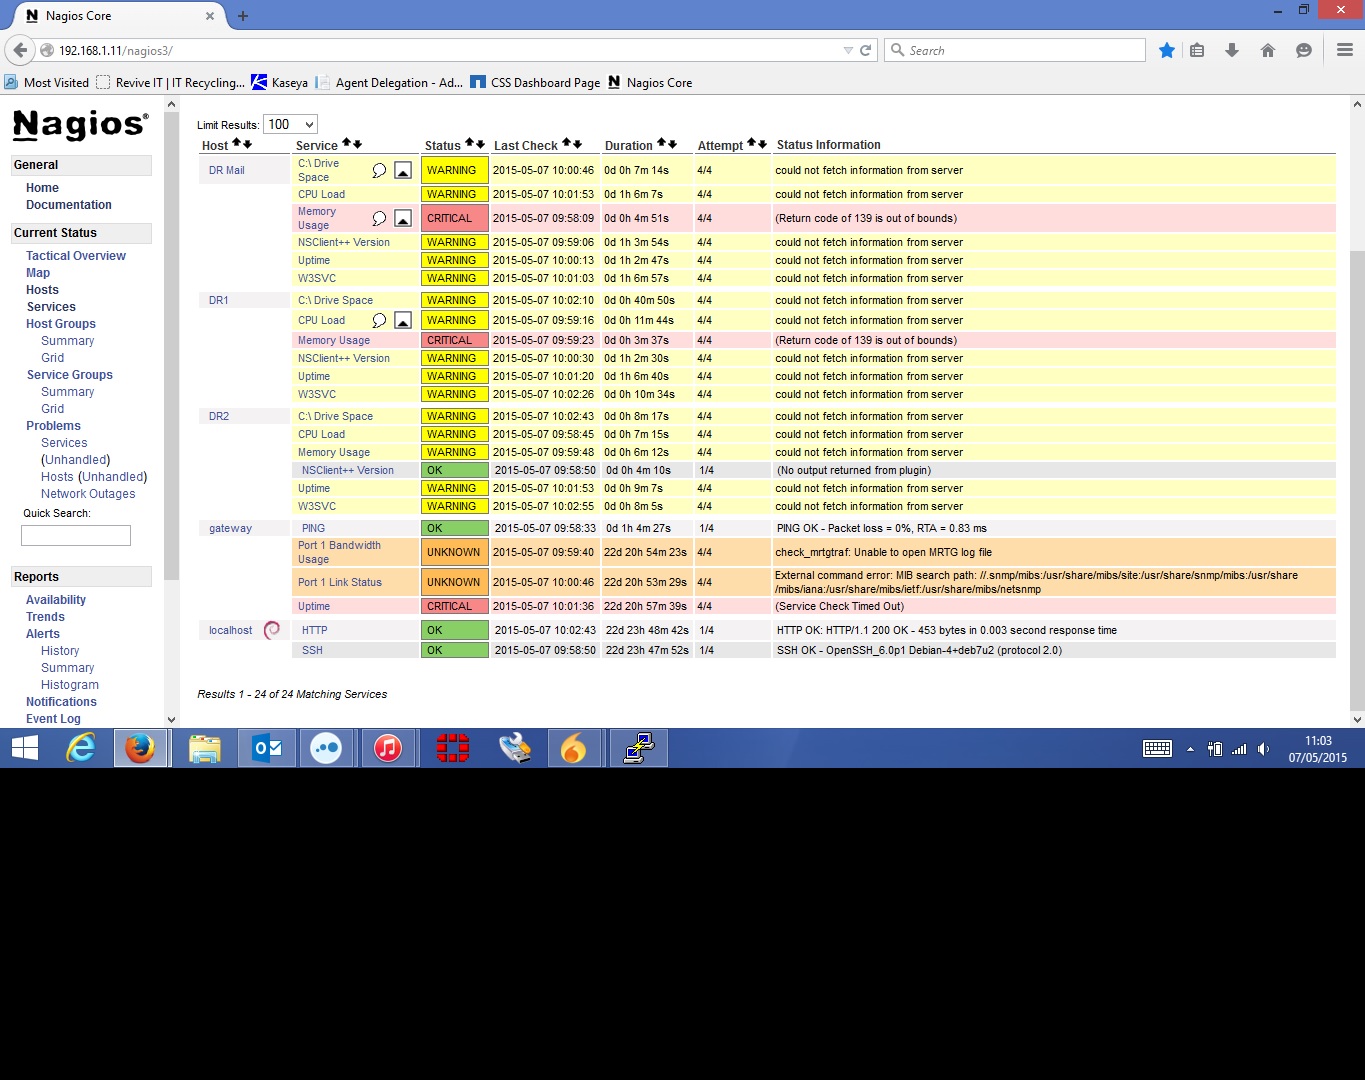Reload the page with the refresh icon
The width and height of the screenshot is (1365, 1080).
(866, 50)
